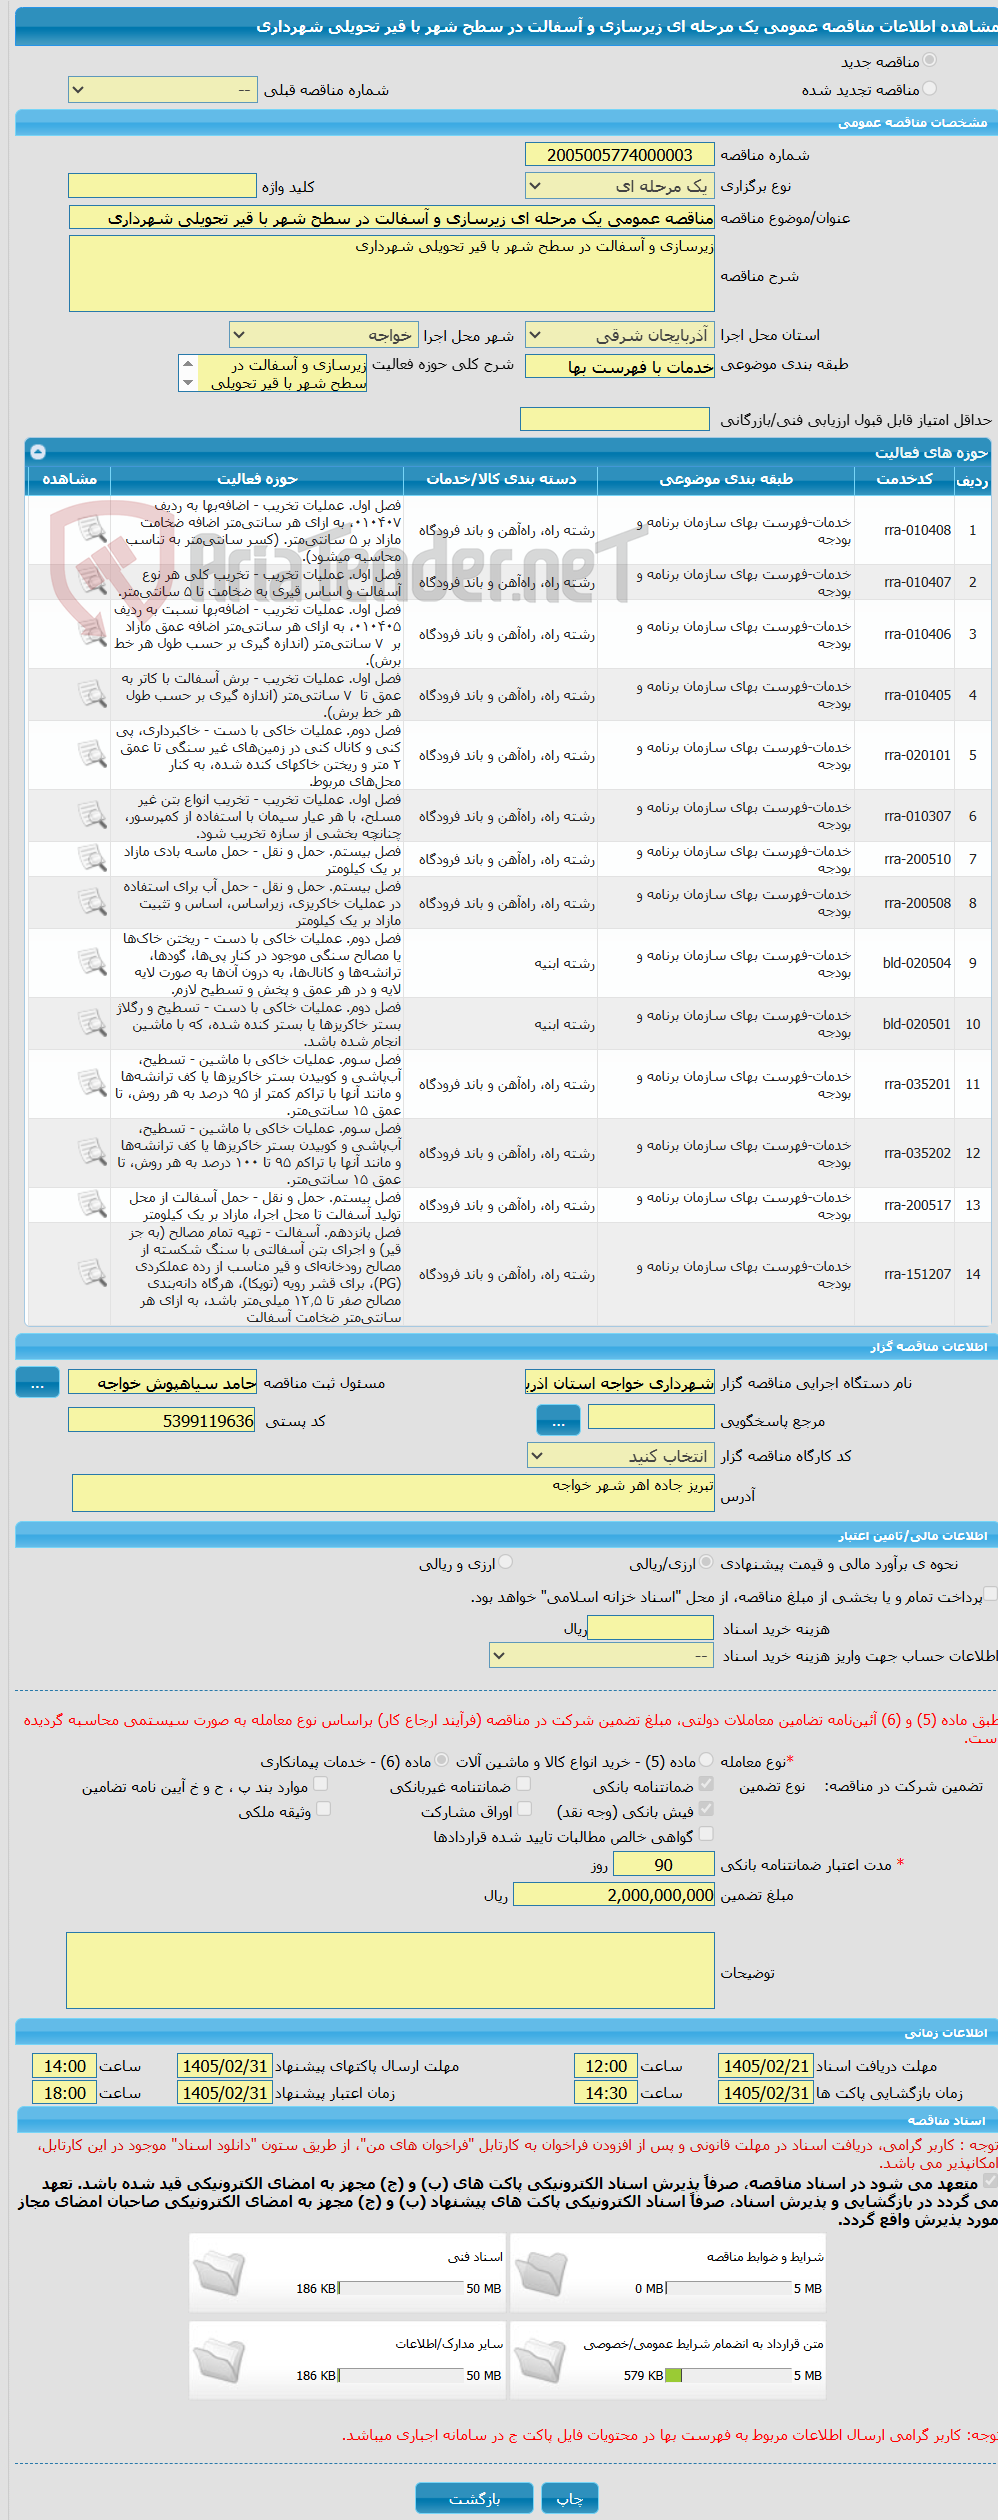Open view icon for row rra-200508
998x2520 pixels.
pos(92,902)
